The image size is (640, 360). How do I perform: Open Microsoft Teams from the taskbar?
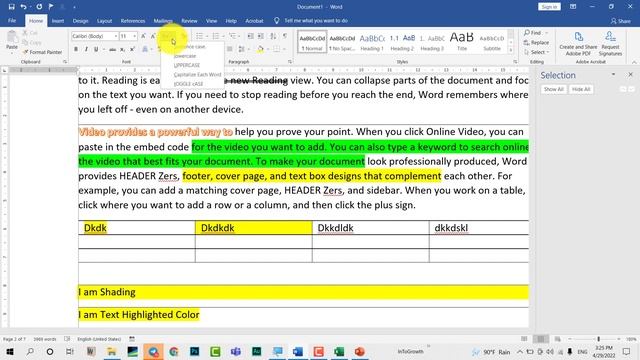pos(236,351)
